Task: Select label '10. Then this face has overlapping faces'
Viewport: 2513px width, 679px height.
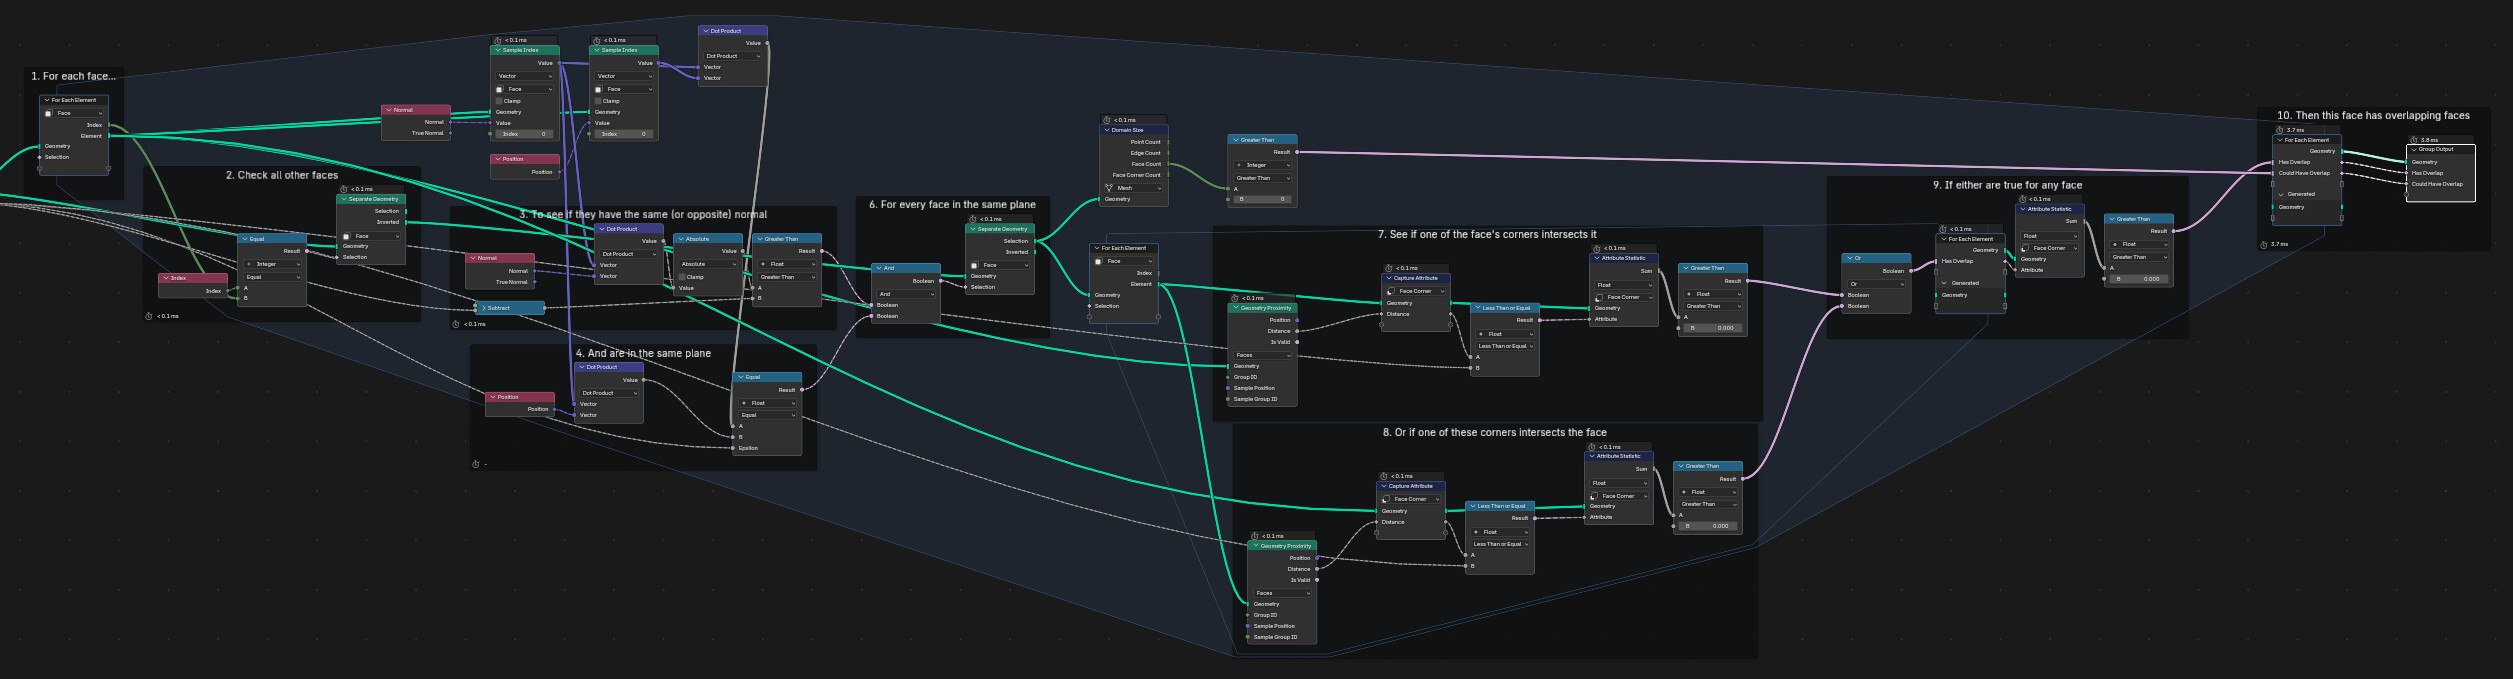Action: (x=2373, y=115)
